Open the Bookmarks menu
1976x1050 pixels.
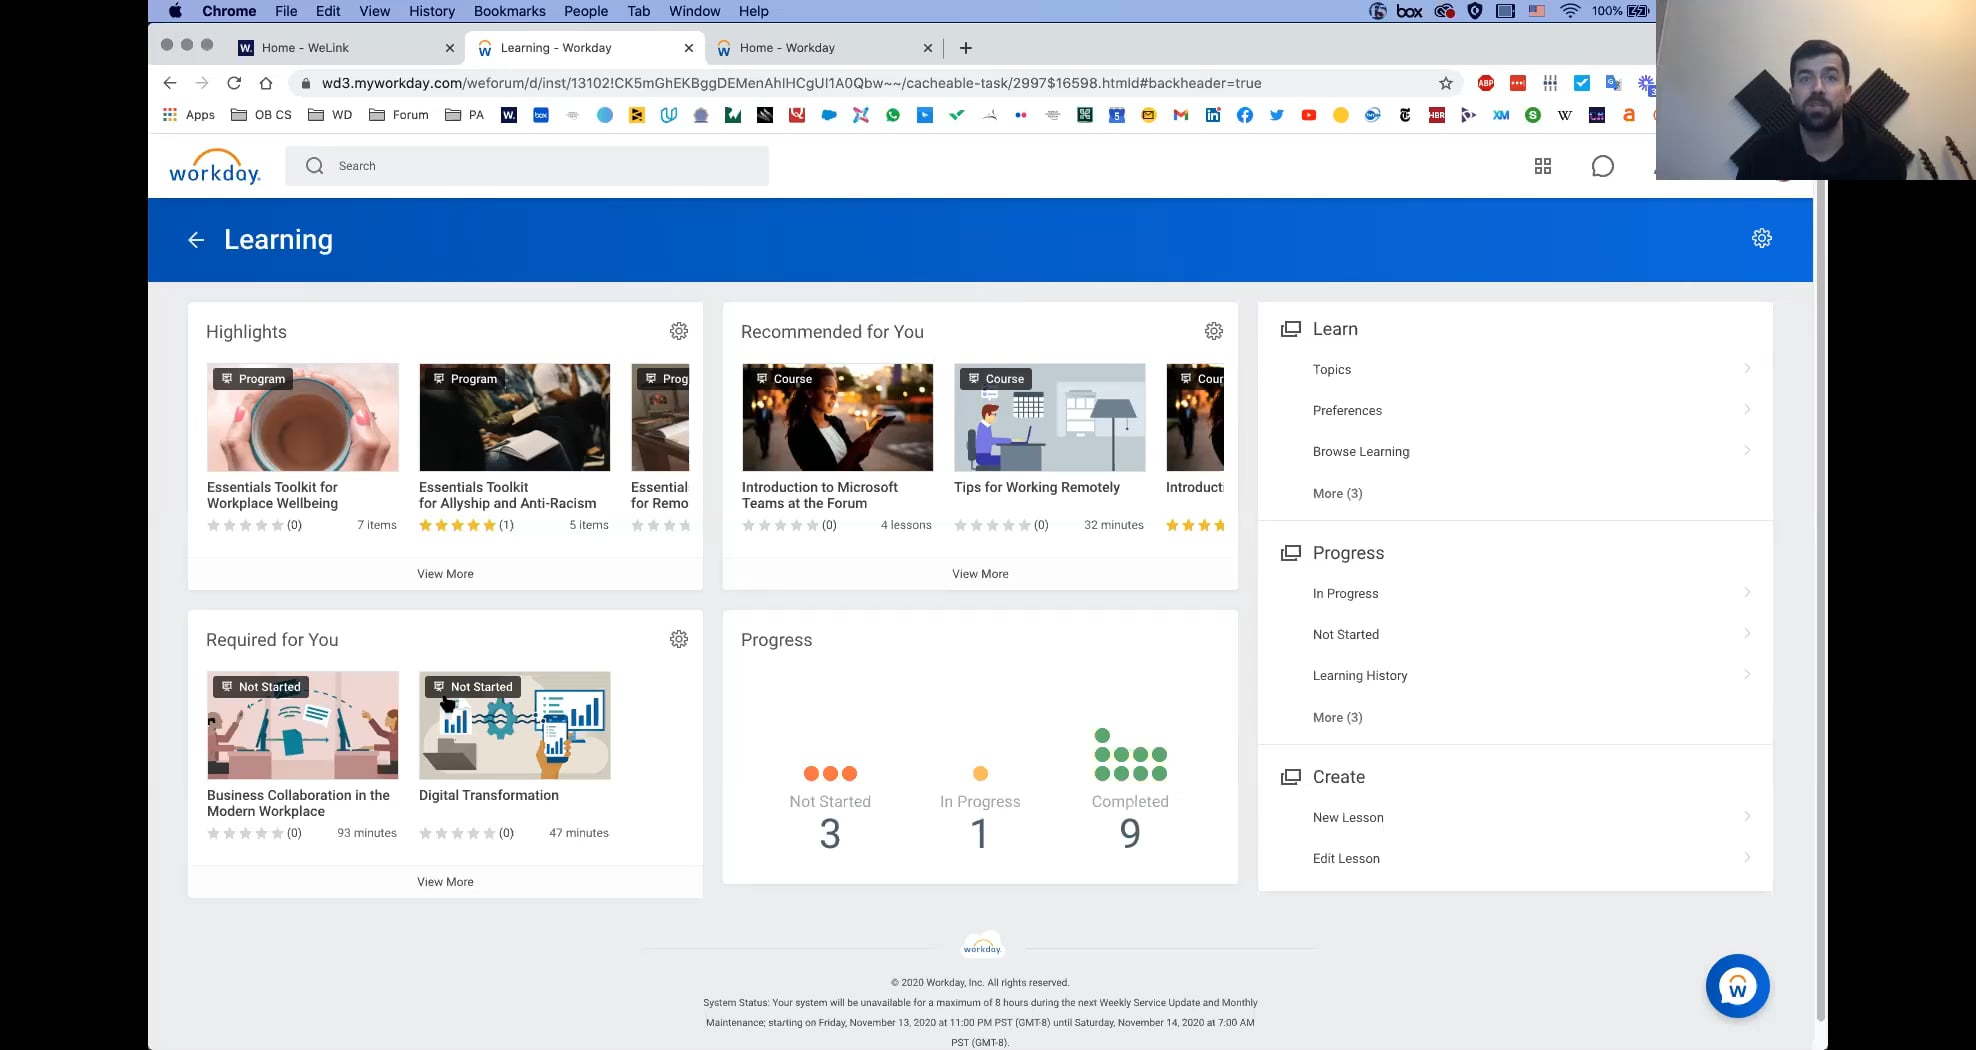(x=510, y=11)
